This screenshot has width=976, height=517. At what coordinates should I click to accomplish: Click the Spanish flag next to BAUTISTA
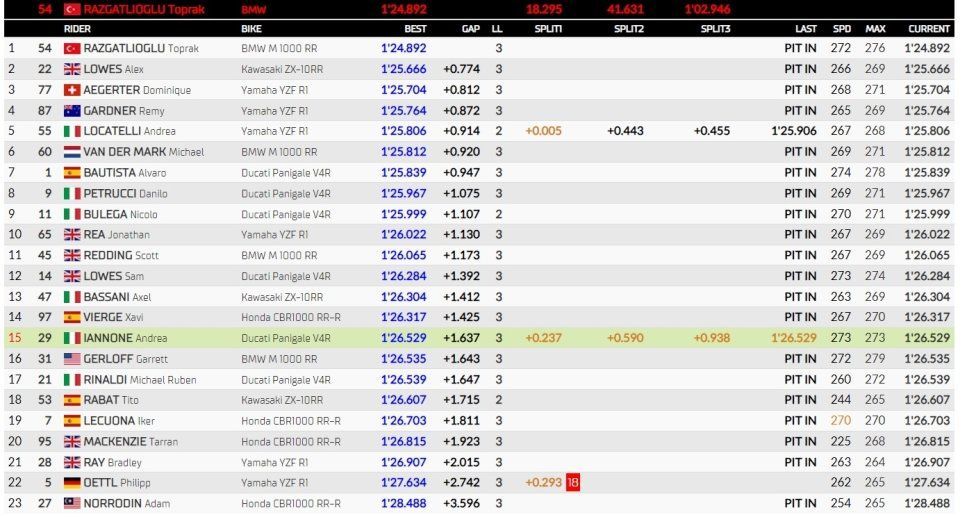(x=72, y=173)
